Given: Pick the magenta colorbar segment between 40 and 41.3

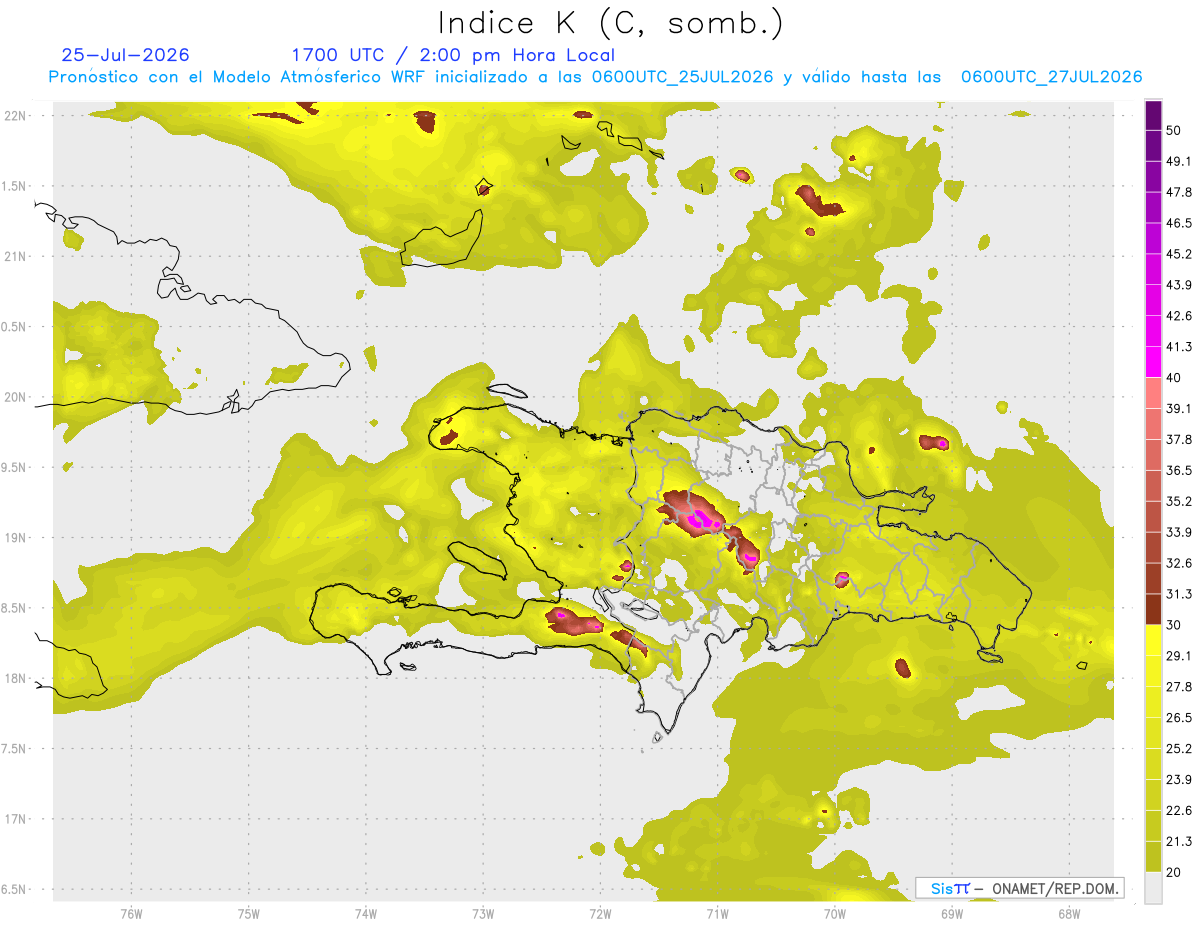Looking at the screenshot, I should 1153,362.
